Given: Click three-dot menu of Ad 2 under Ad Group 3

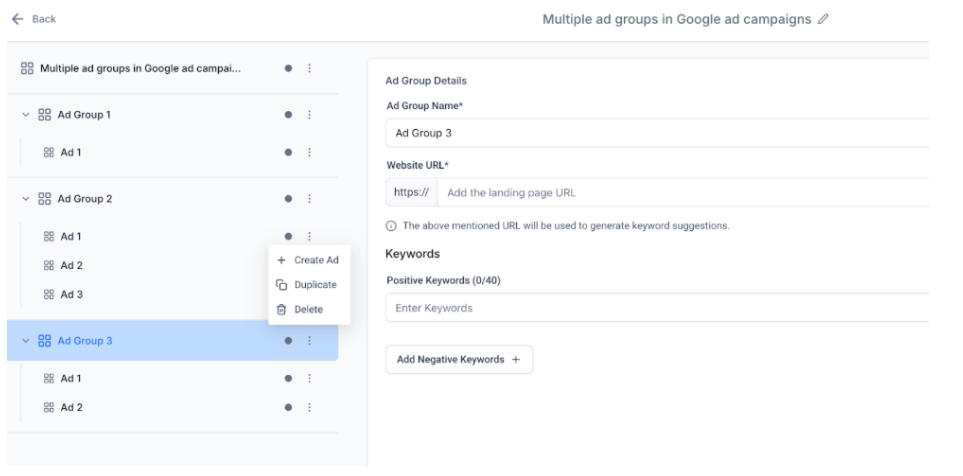Looking at the screenshot, I should pyautogui.click(x=309, y=407).
